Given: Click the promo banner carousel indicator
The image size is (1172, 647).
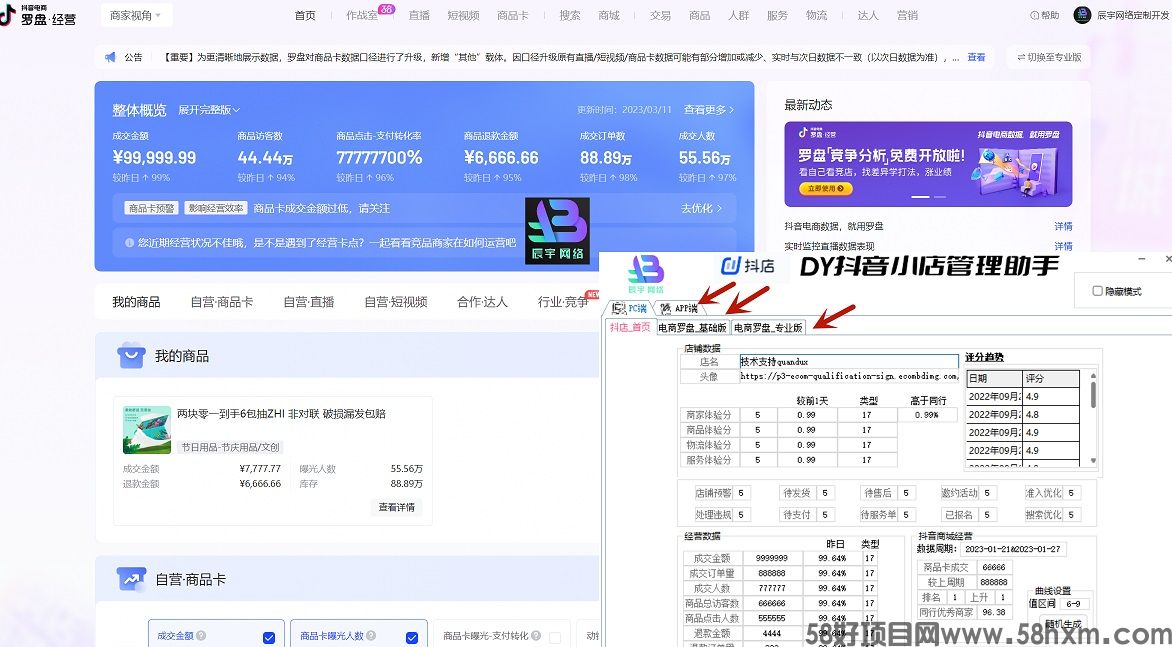Looking at the screenshot, I should click(928, 196).
